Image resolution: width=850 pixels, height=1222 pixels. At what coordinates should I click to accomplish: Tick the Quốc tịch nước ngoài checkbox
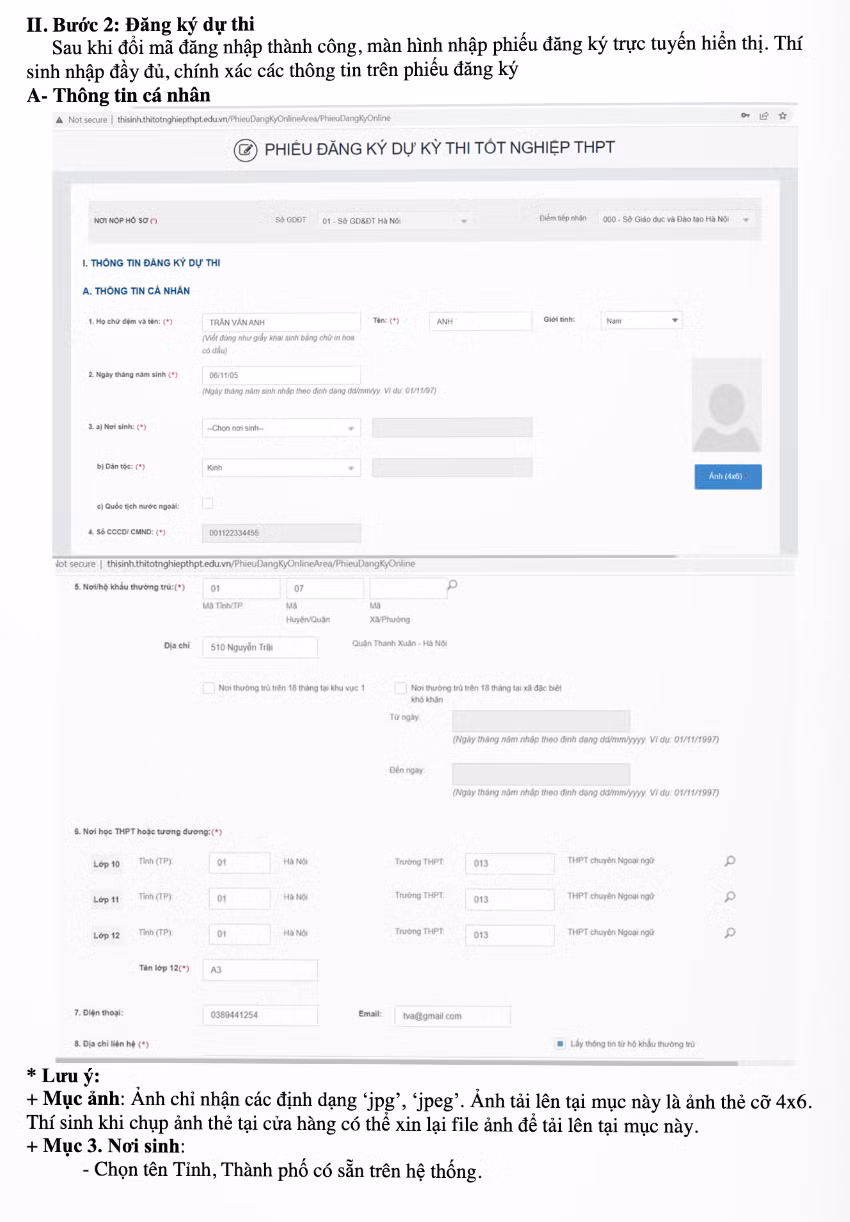click(208, 503)
